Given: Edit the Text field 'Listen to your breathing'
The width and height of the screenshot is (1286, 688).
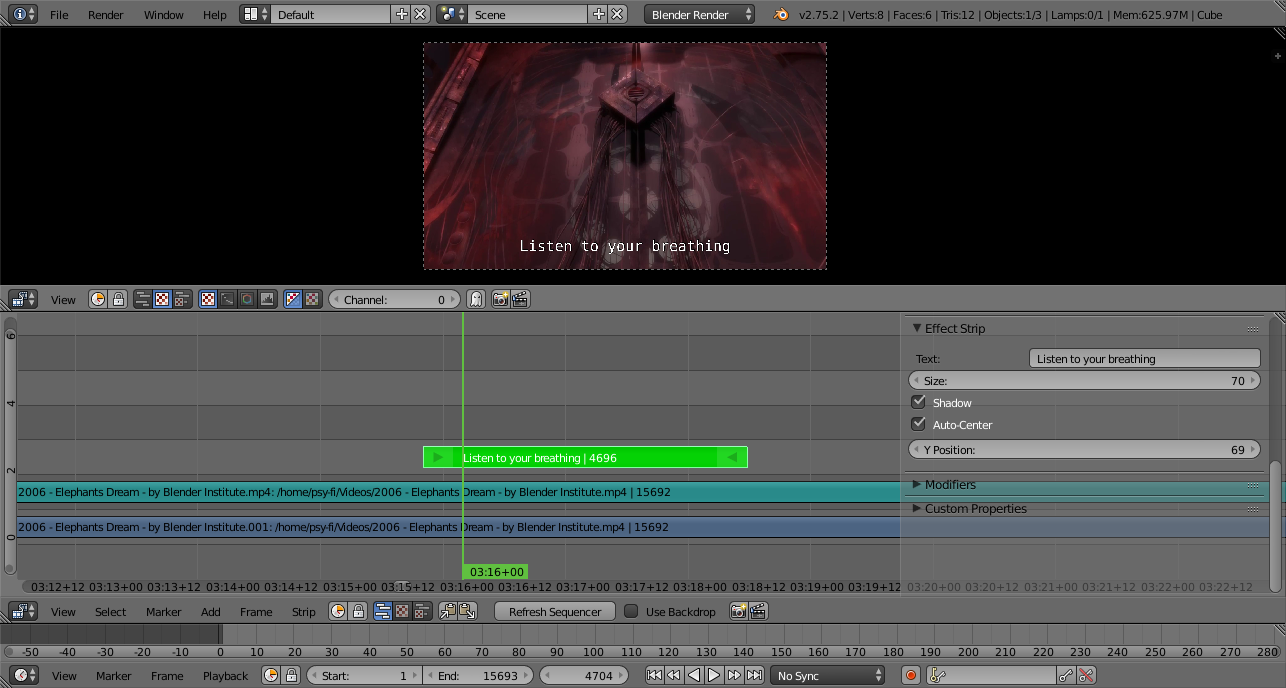Looking at the screenshot, I should point(1144,359).
